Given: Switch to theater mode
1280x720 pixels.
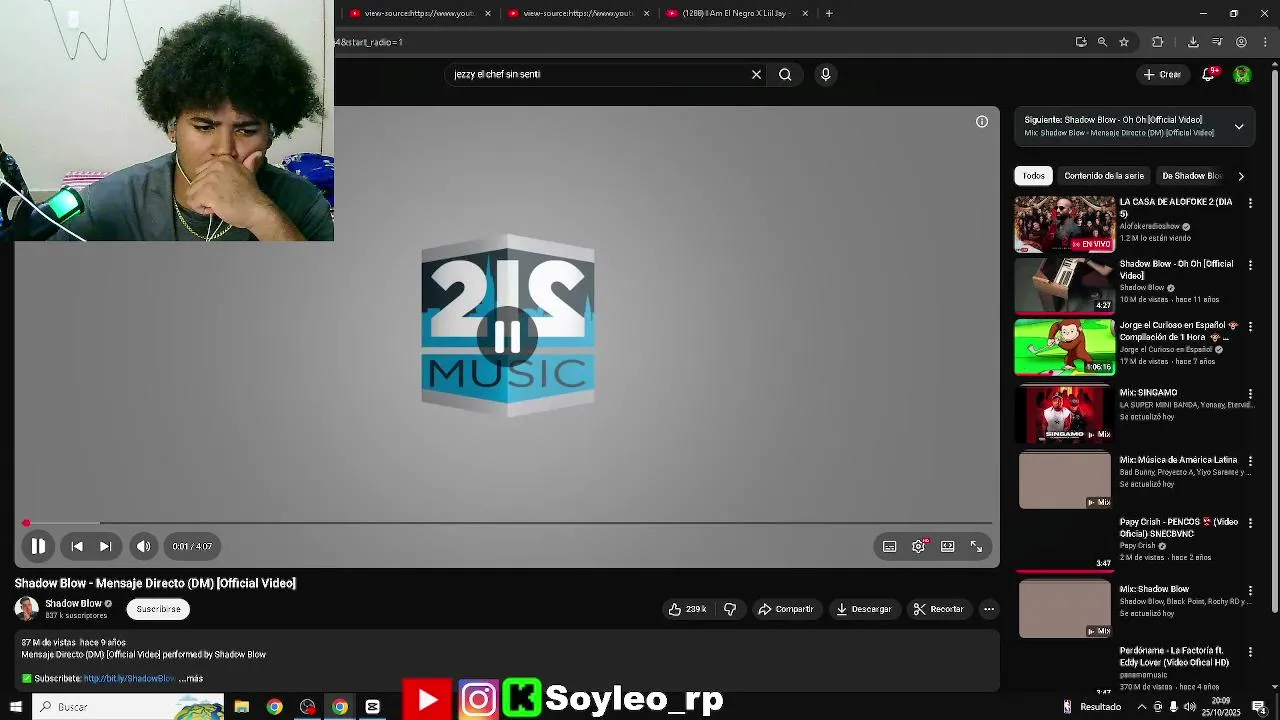Looking at the screenshot, I should [948, 546].
